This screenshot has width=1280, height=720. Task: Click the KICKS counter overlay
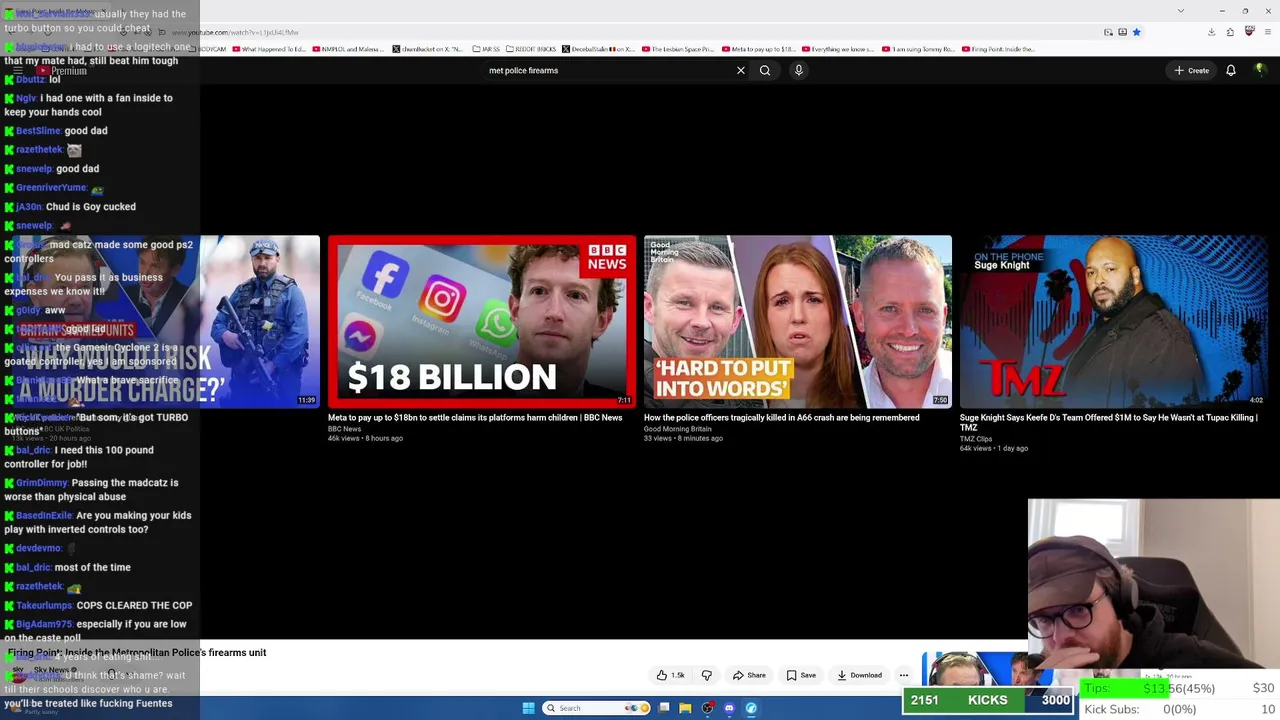click(988, 701)
